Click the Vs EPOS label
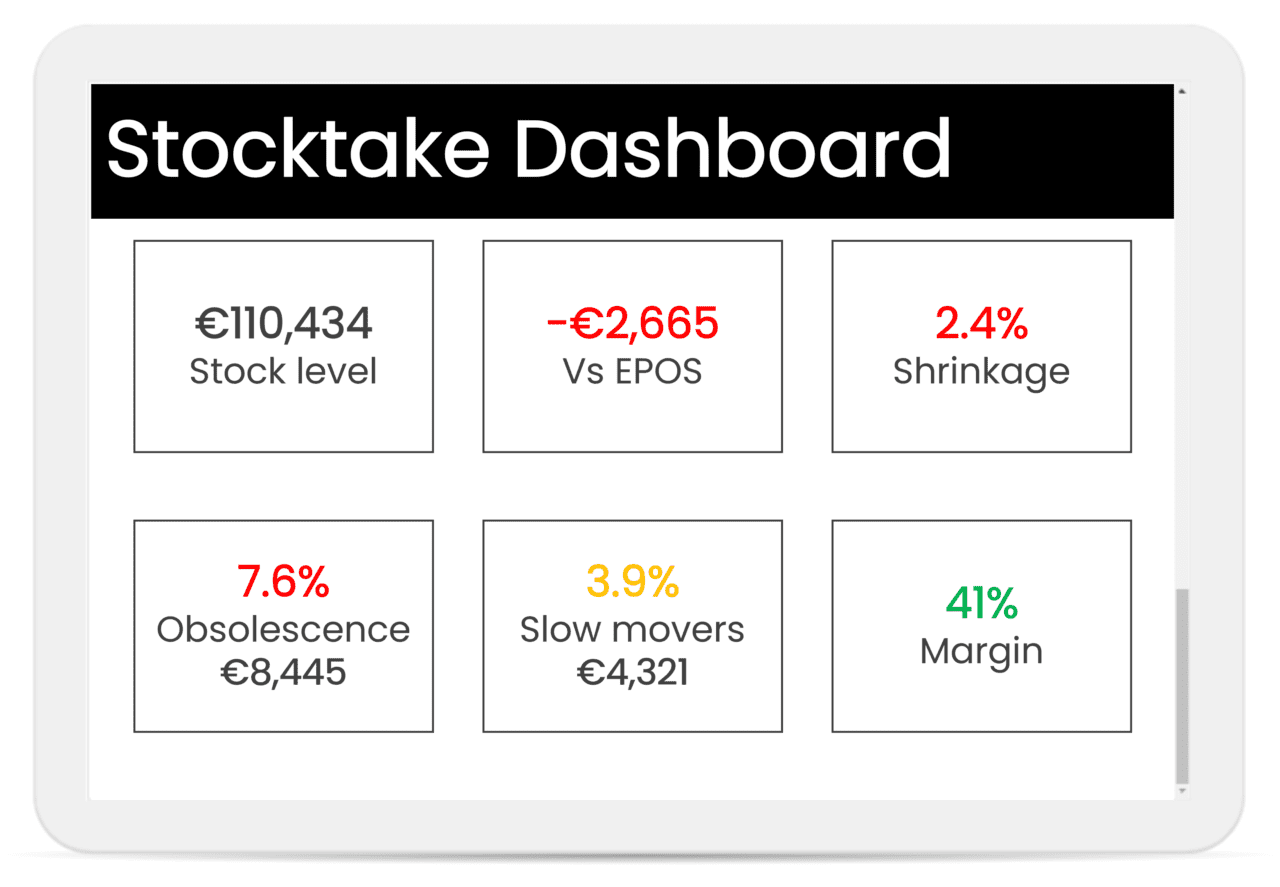 click(x=631, y=371)
